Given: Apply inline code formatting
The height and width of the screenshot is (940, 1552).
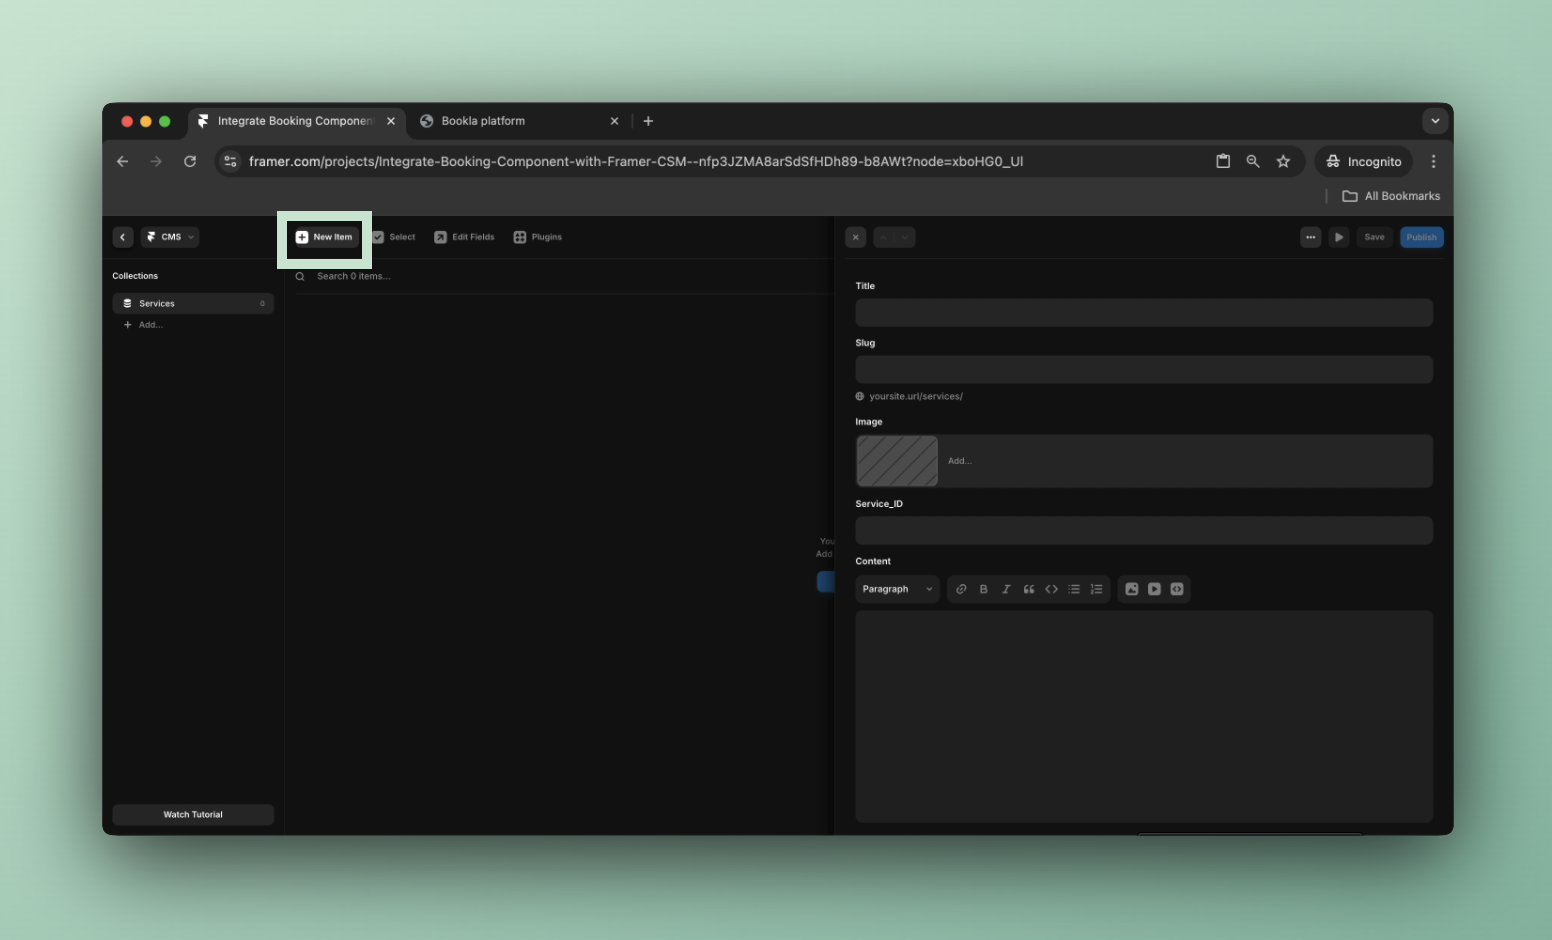Looking at the screenshot, I should 1052,589.
